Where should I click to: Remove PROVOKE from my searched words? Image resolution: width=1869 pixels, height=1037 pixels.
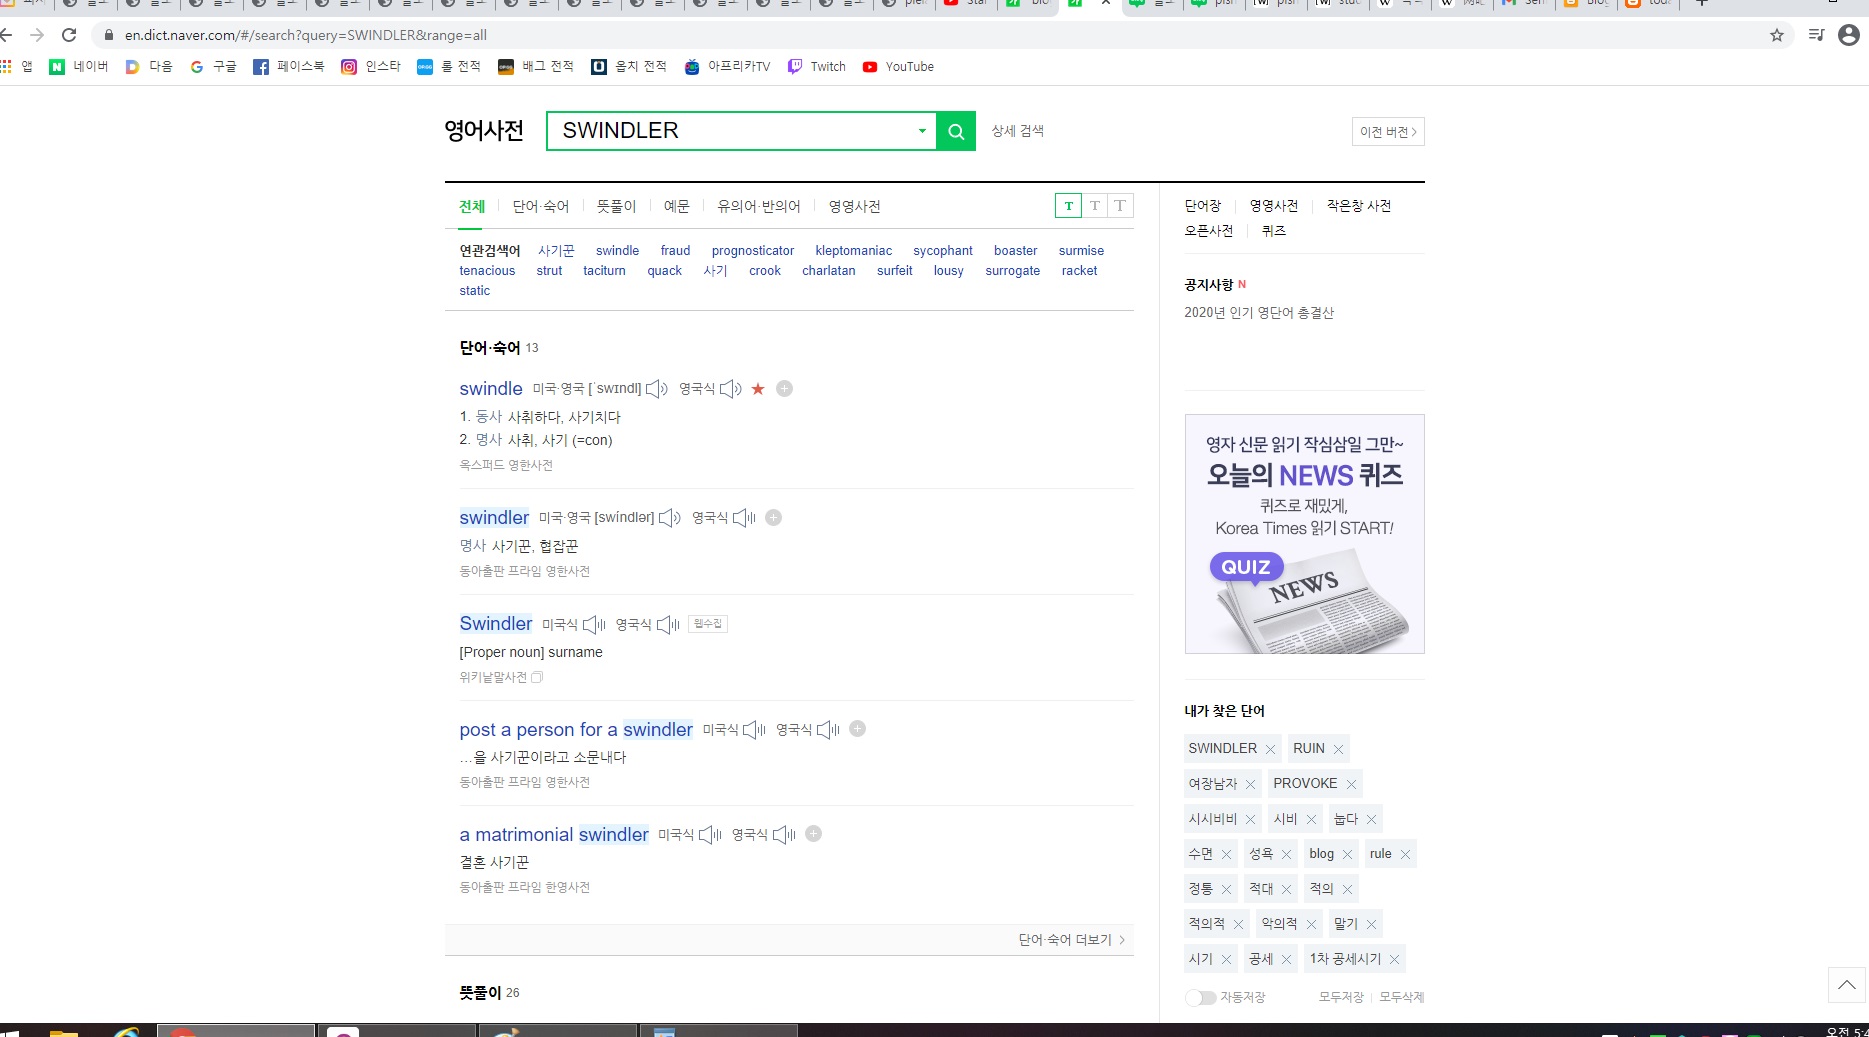[x=1351, y=785]
